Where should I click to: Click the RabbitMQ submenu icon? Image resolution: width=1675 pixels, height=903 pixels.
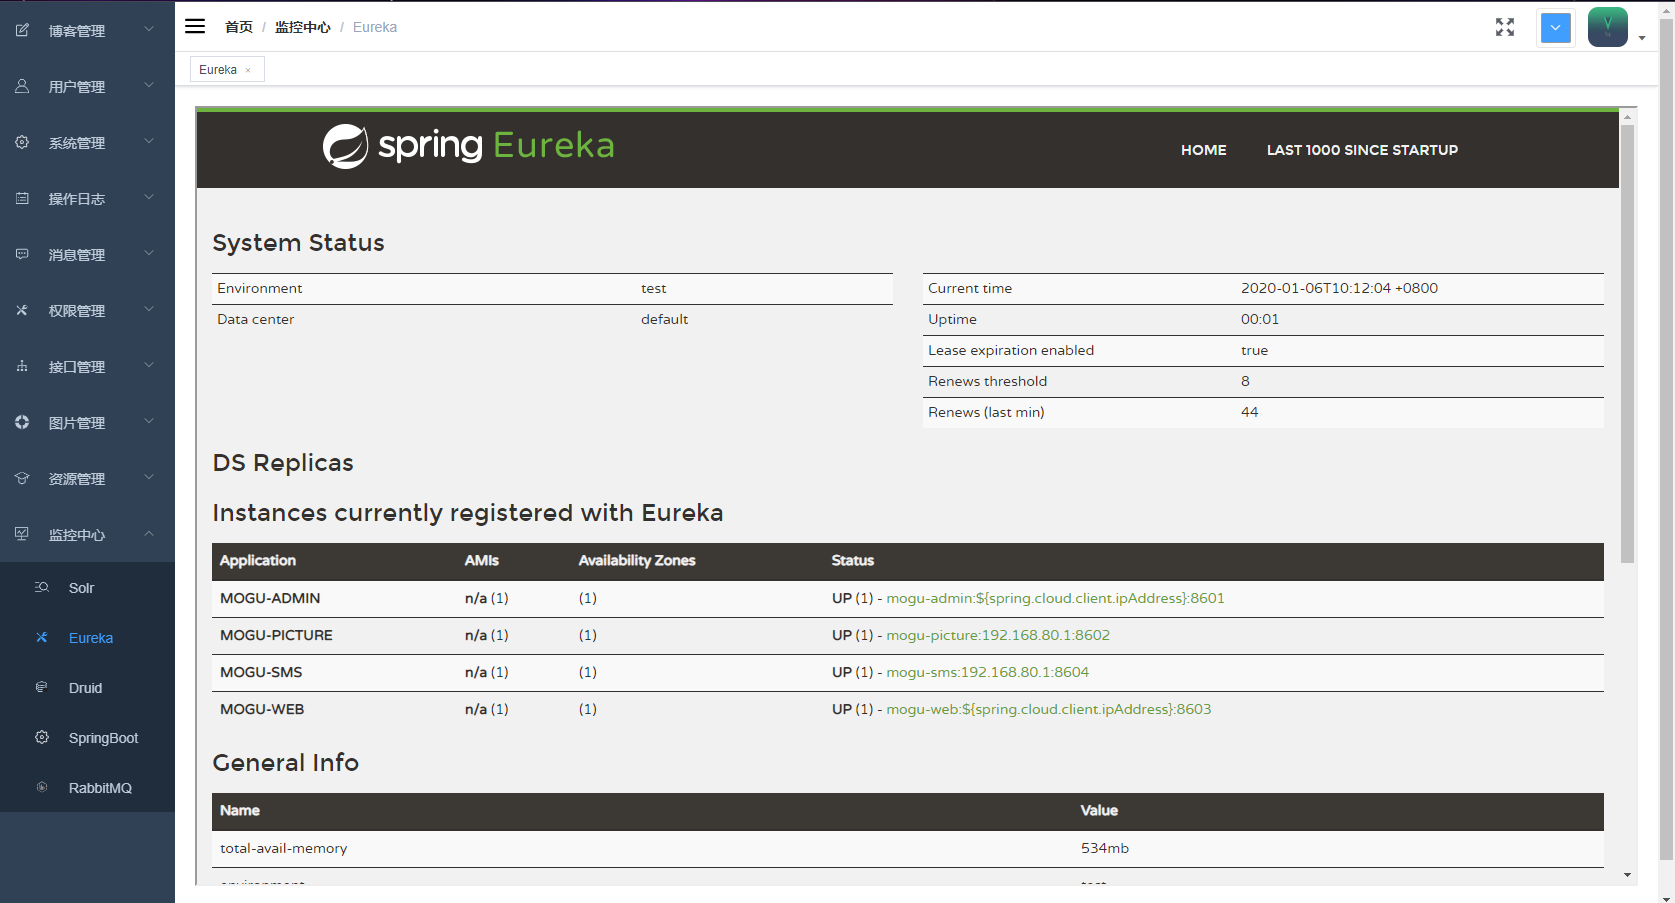tap(42, 788)
